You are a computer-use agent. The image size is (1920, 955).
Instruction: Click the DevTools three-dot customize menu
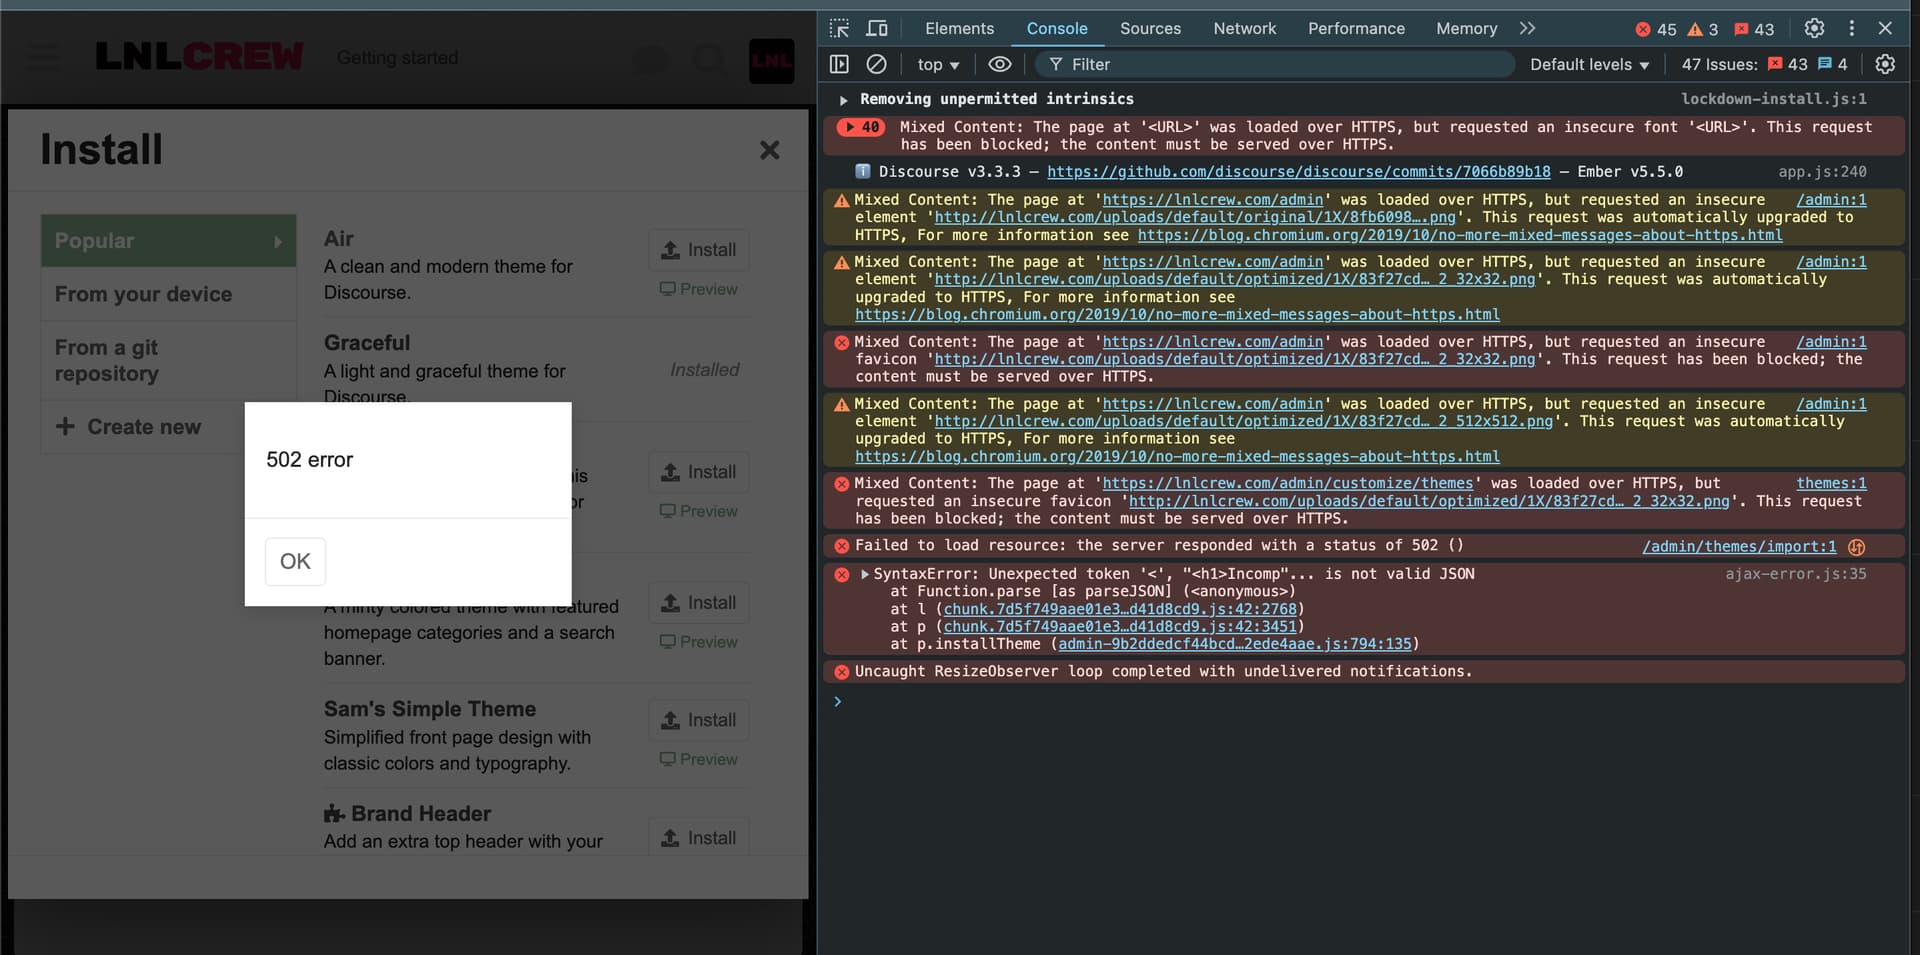click(1851, 28)
